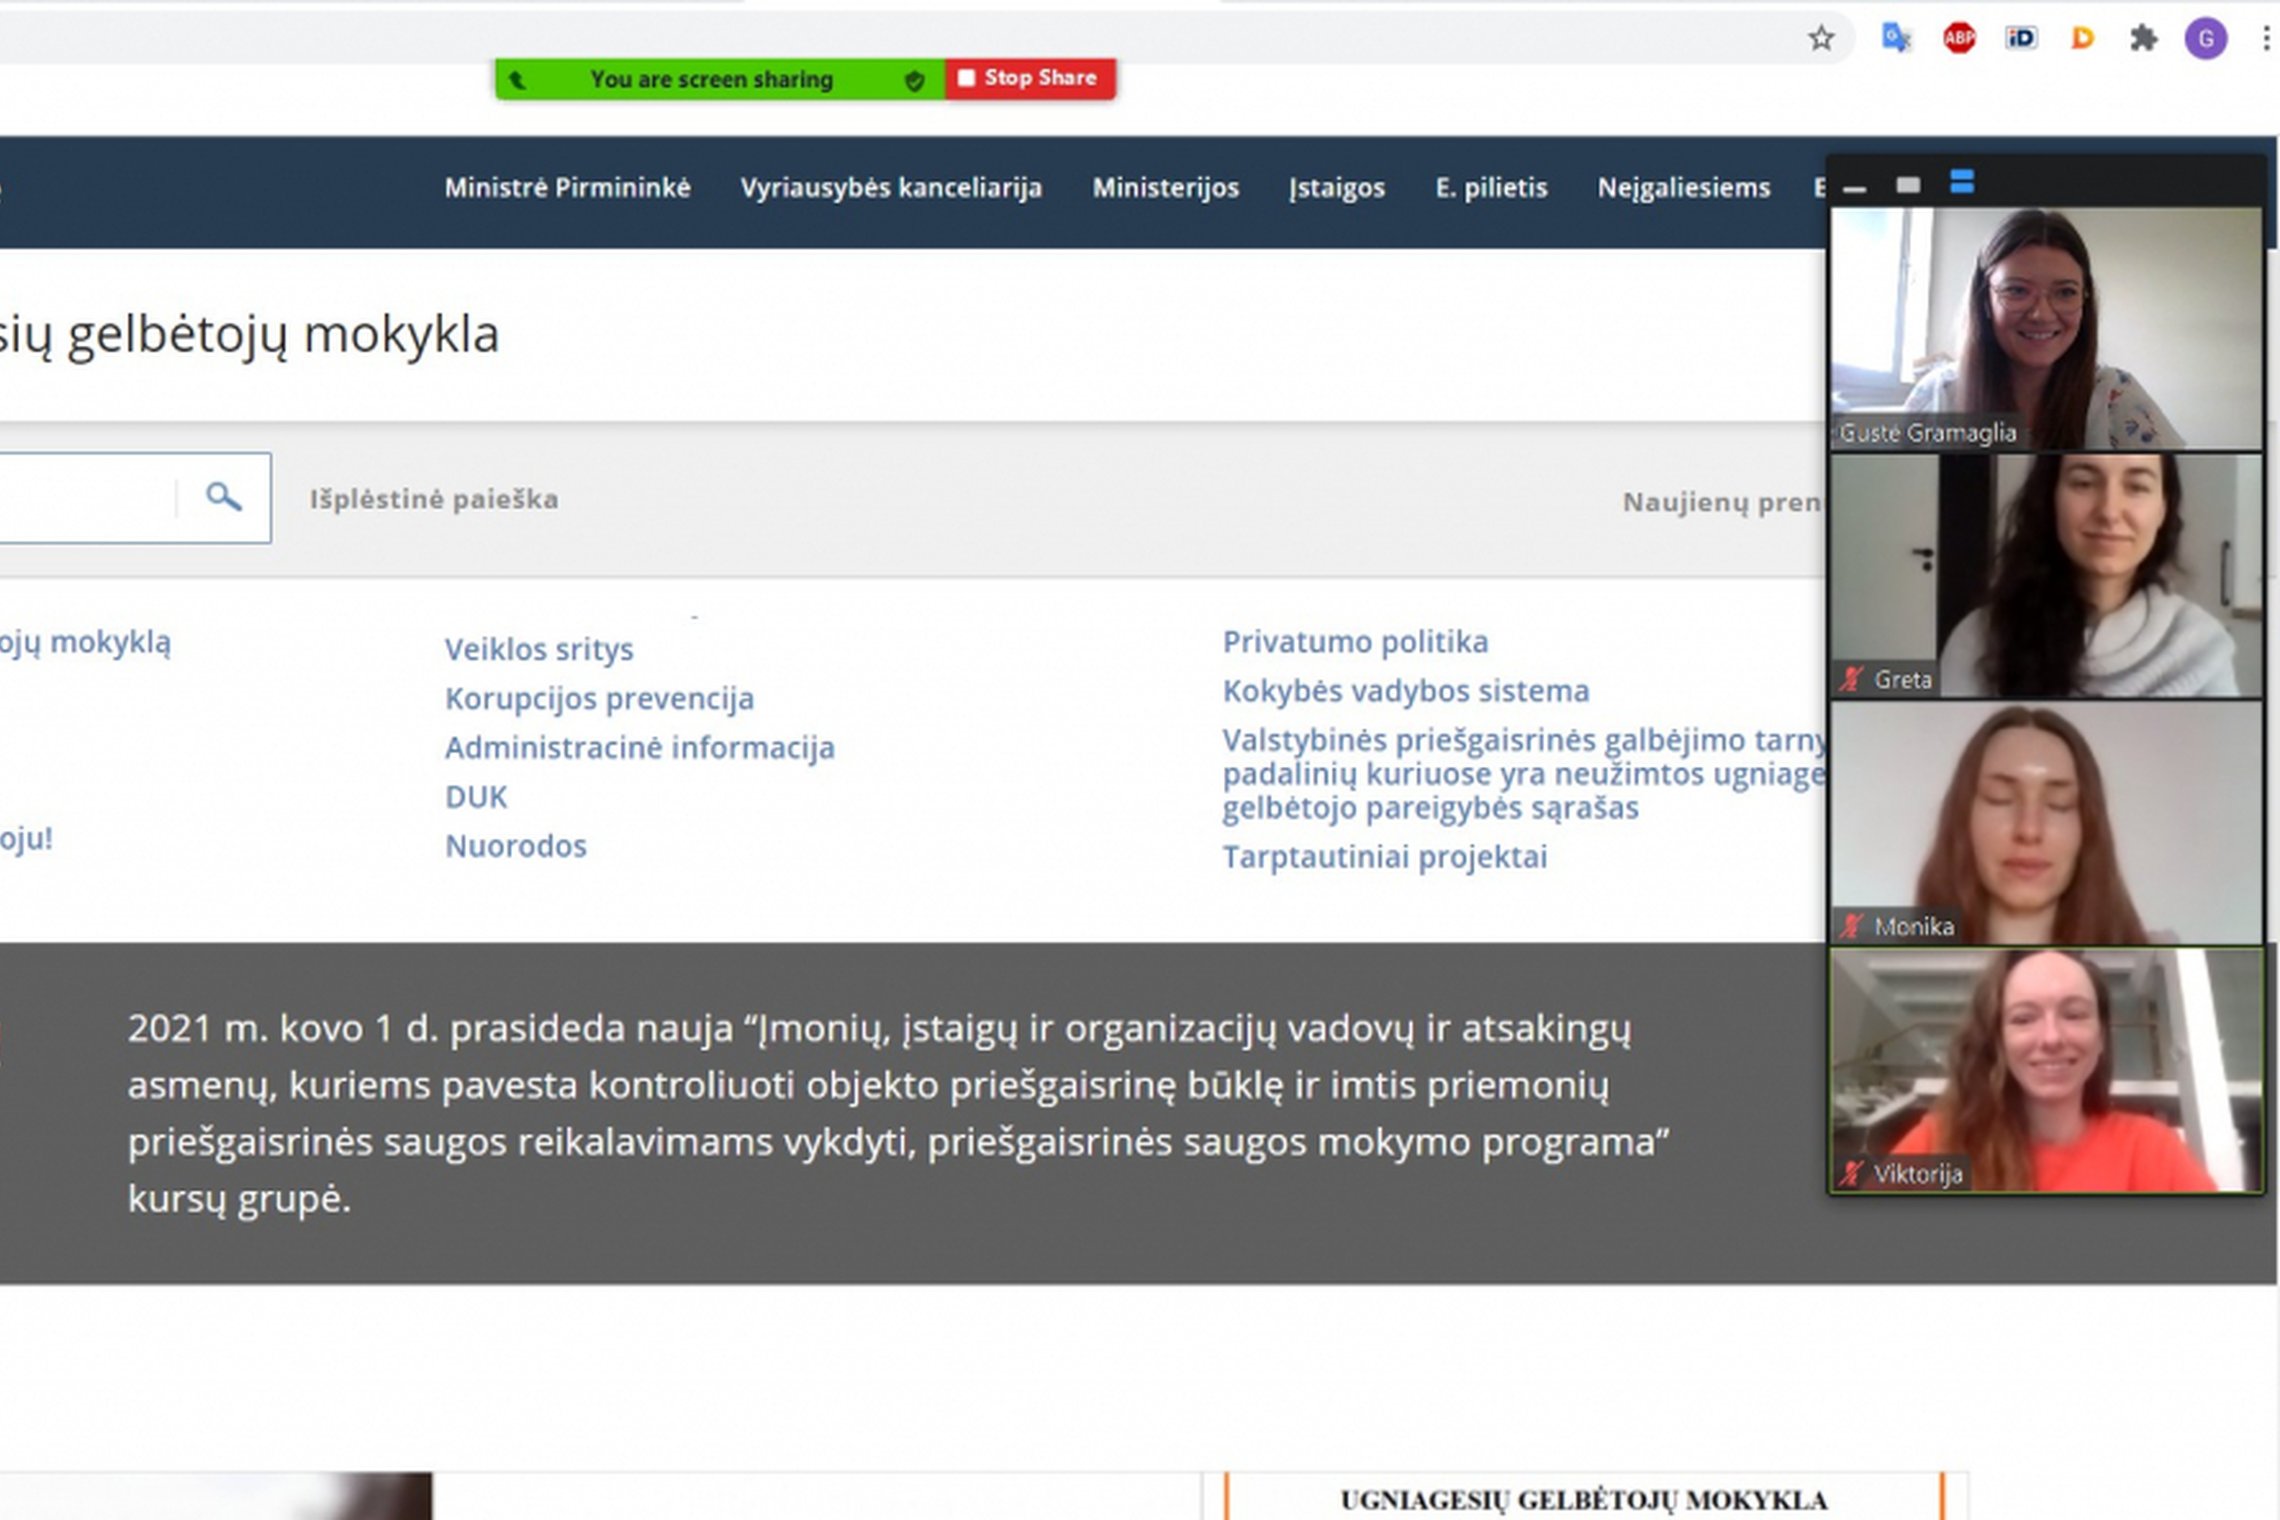Viewport: 2280px width, 1520px height.
Task: Click the shield icon in sharing bar
Action: (914, 80)
